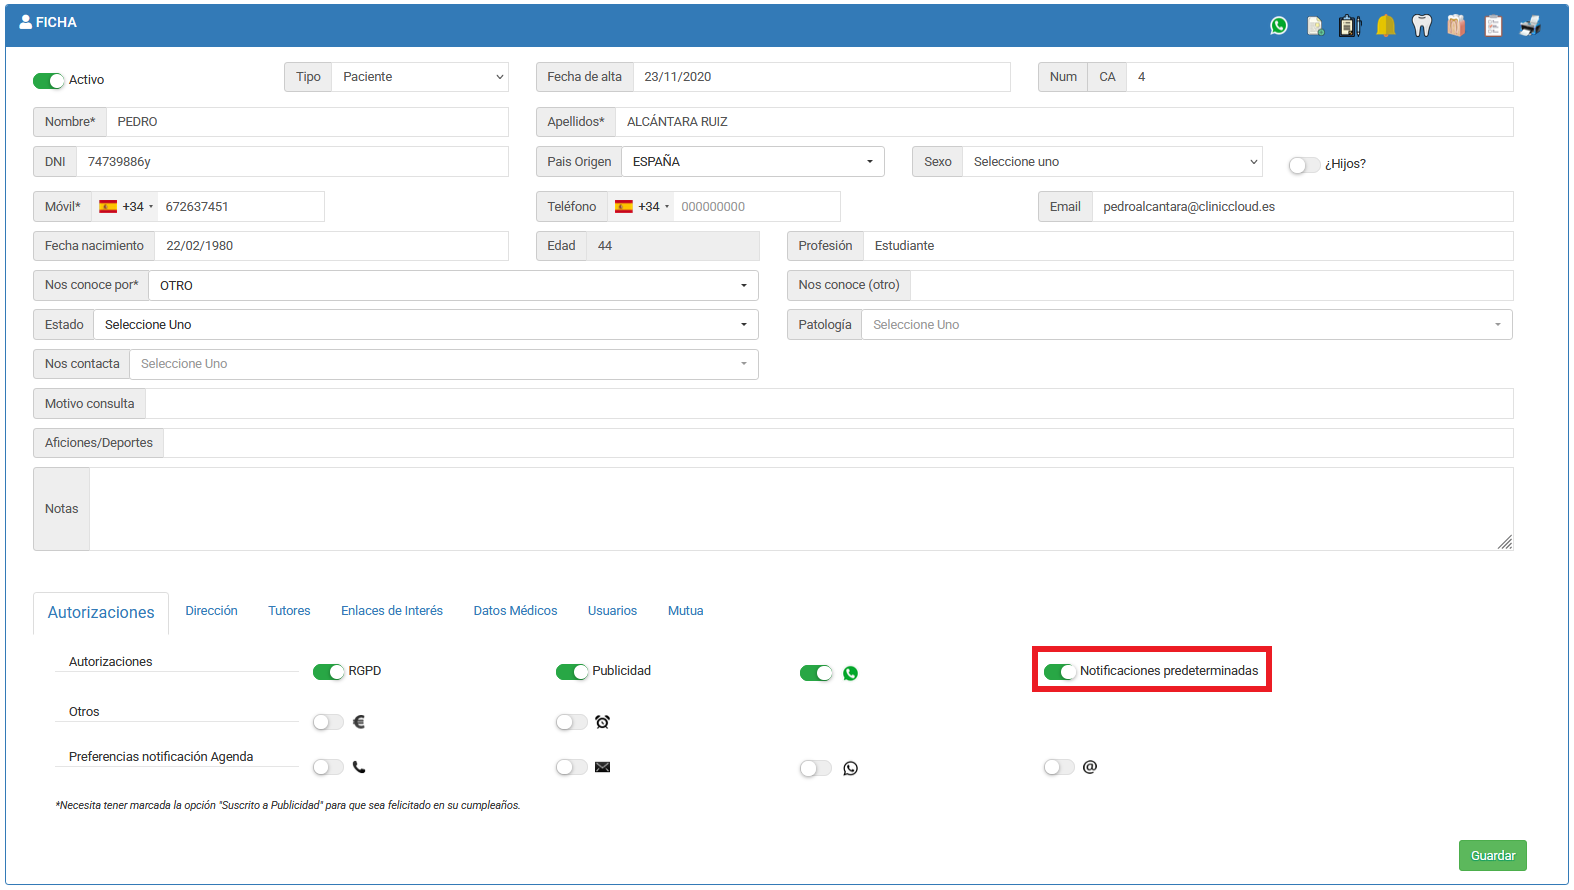1574x890 pixels.
Task: Enable email envelope notification toggle
Action: (572, 767)
